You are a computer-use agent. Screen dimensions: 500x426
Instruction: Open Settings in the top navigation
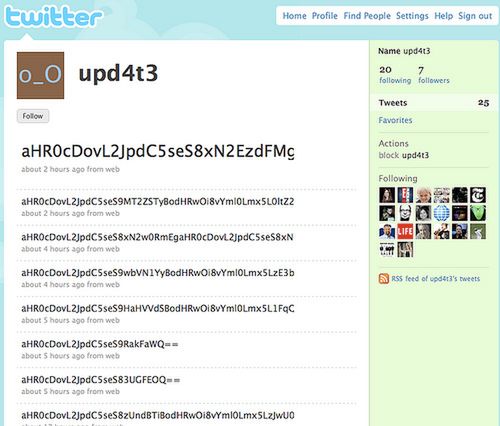click(412, 16)
